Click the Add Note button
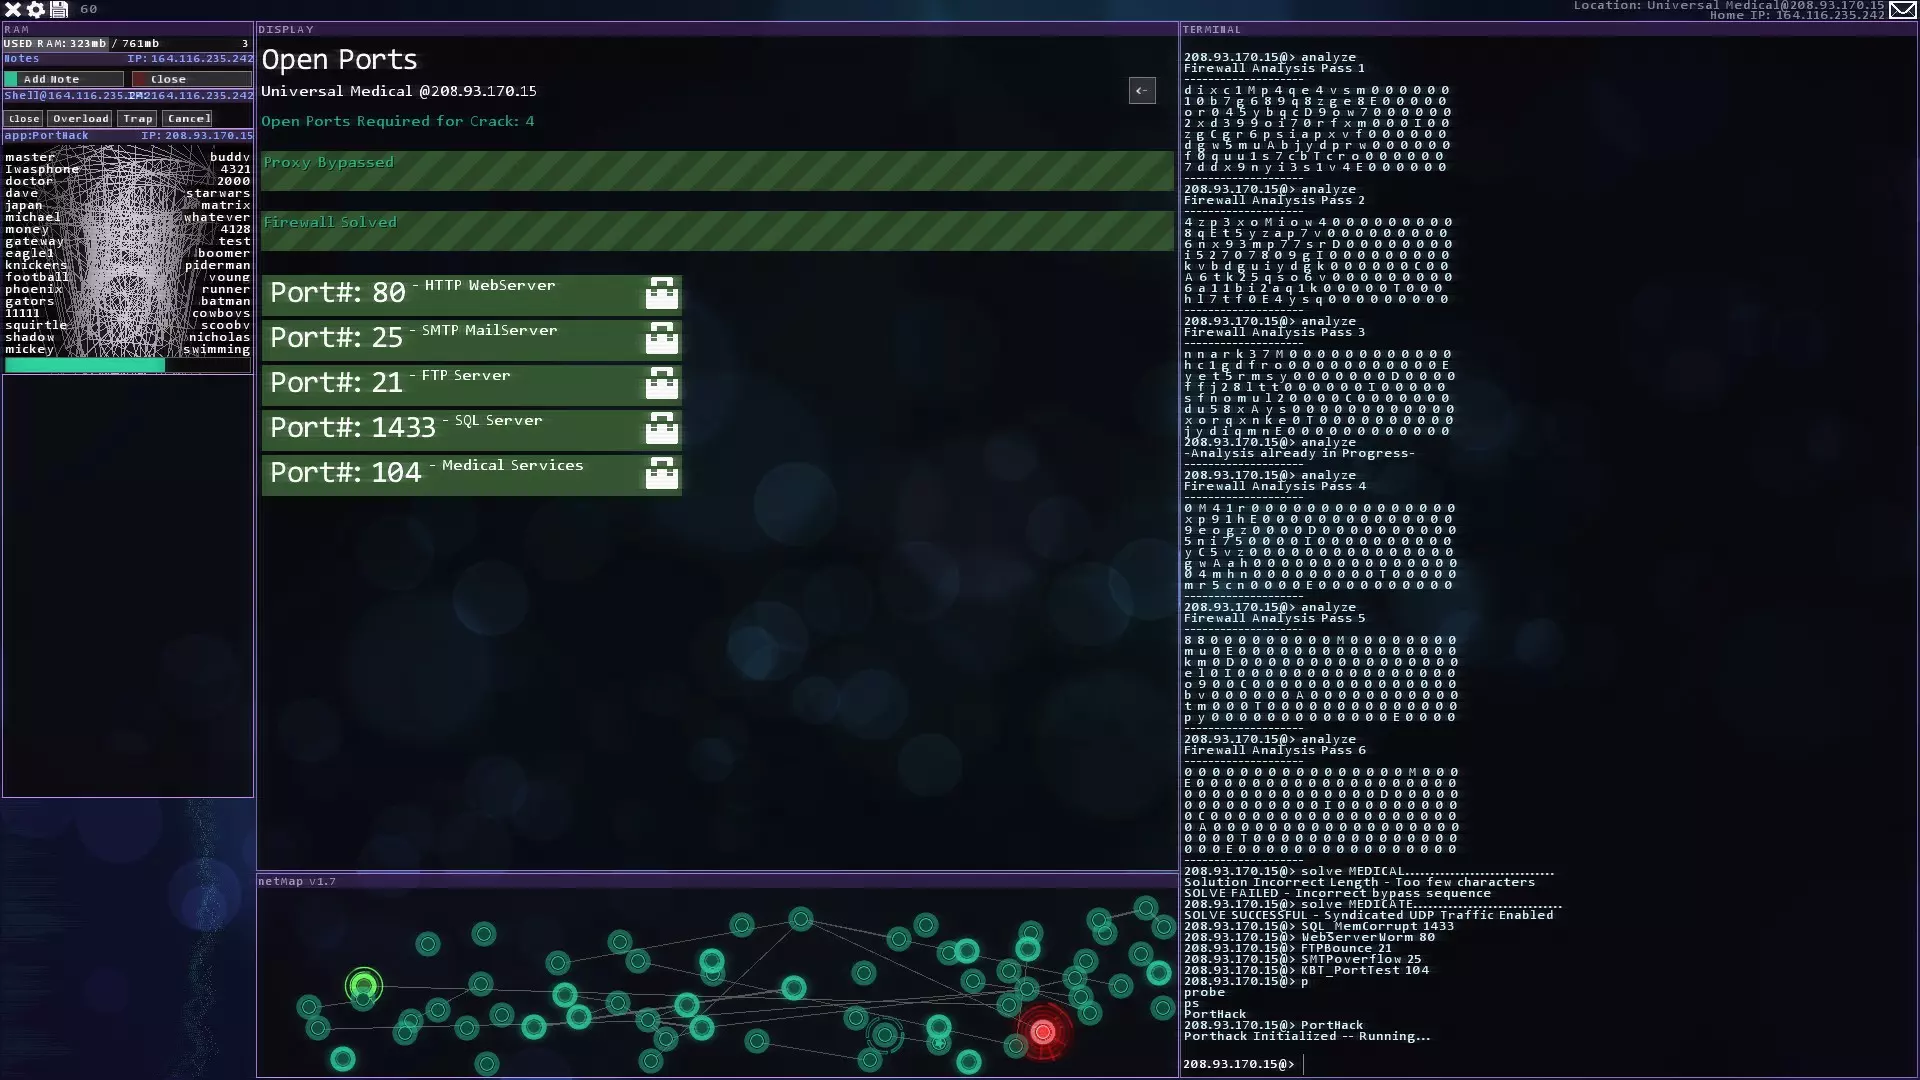This screenshot has height=1080, width=1920. [63, 79]
